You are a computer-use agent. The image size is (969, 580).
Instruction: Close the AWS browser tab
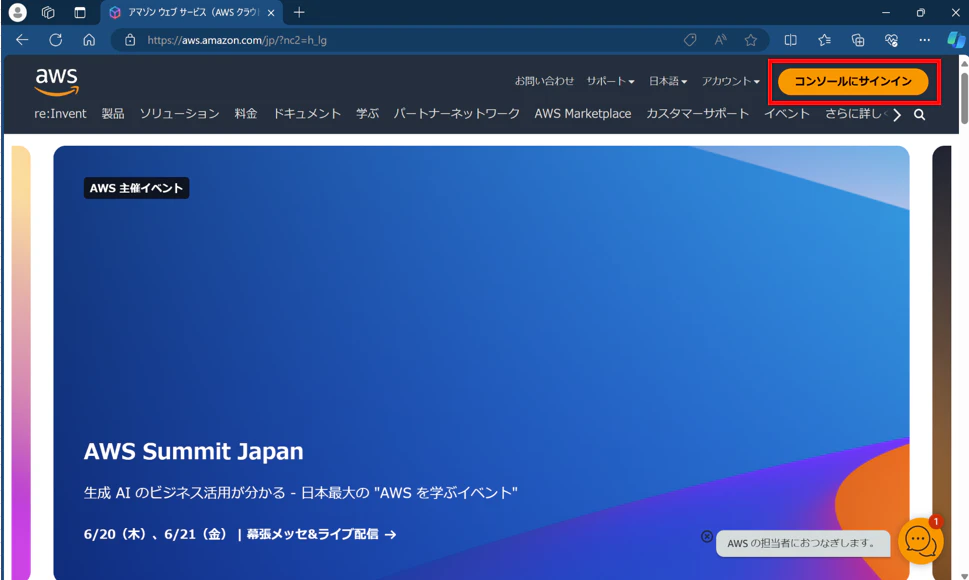pyautogui.click(x=271, y=12)
